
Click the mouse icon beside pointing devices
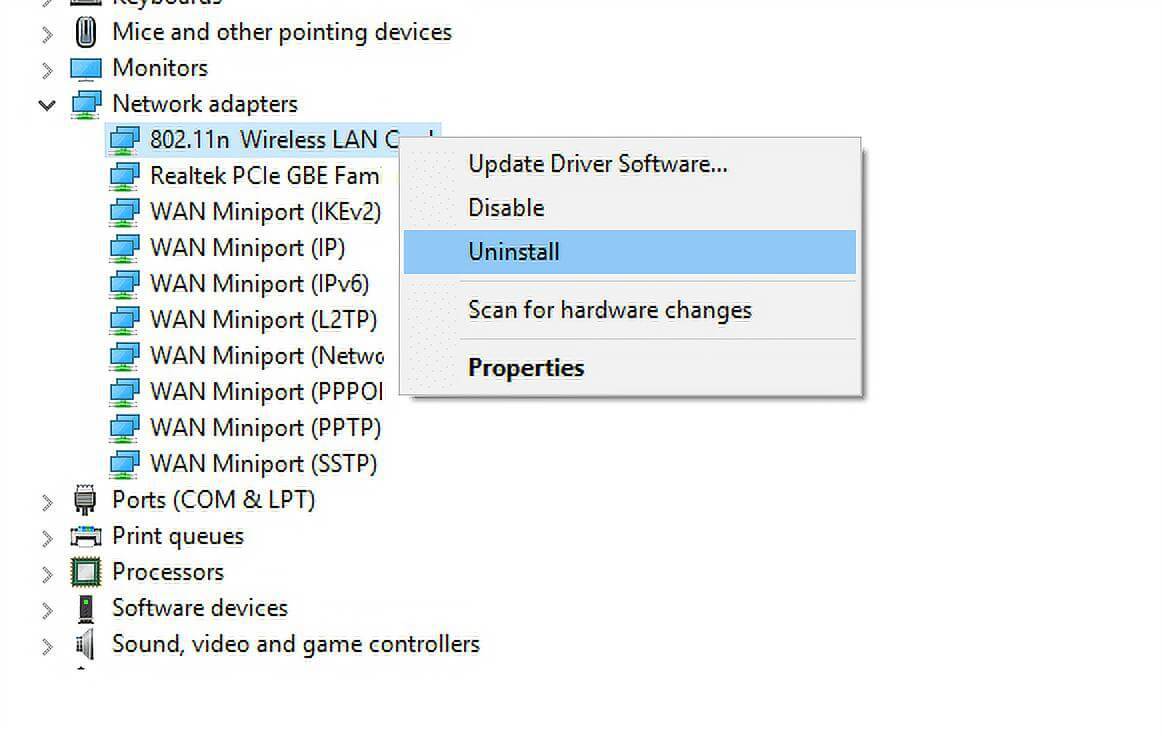(86, 33)
